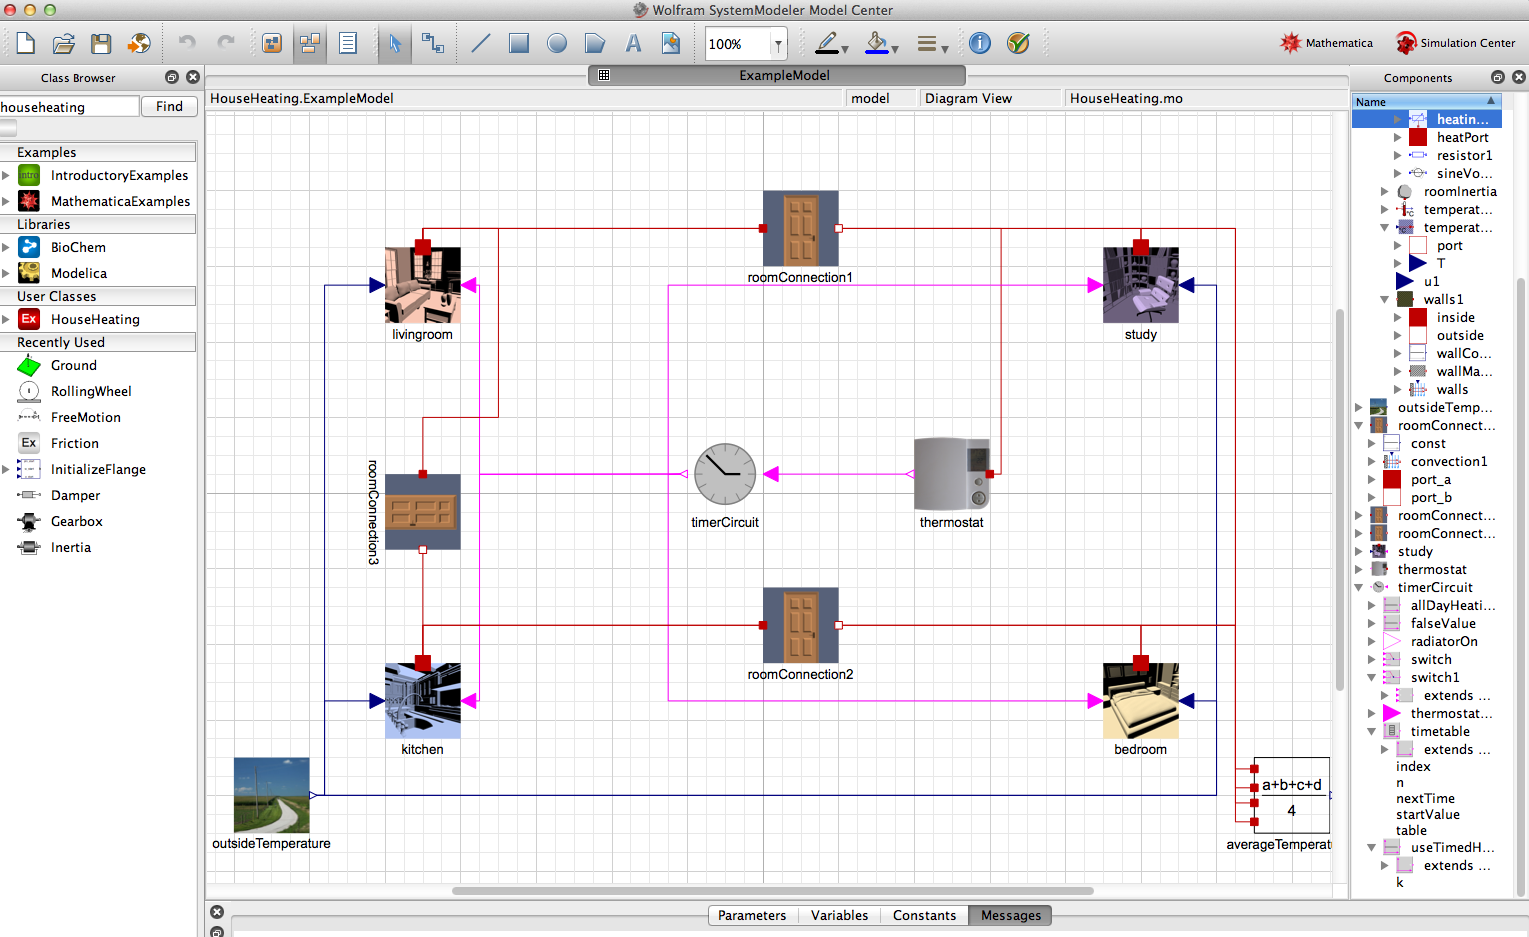This screenshot has height=937, width=1529.
Task: Click the horizontal diagram scrollbar
Action: (772, 890)
